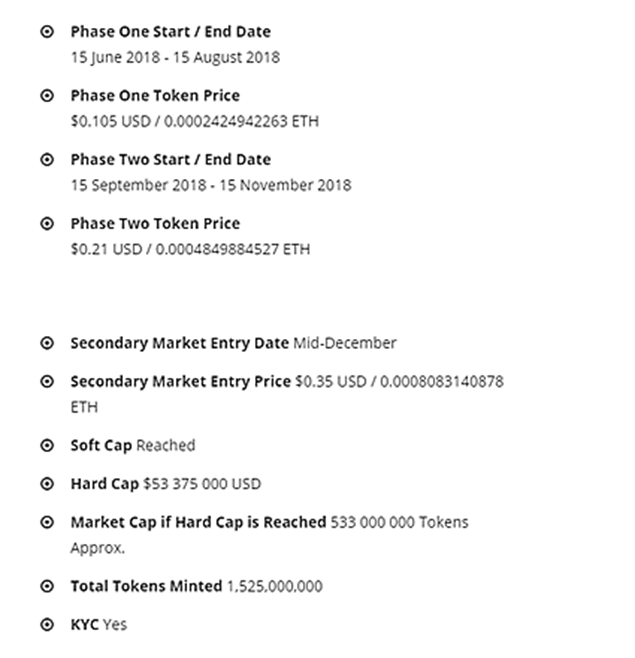Click the Phase One Start / End Date heading
This screenshot has height=658, width=635.
point(170,32)
